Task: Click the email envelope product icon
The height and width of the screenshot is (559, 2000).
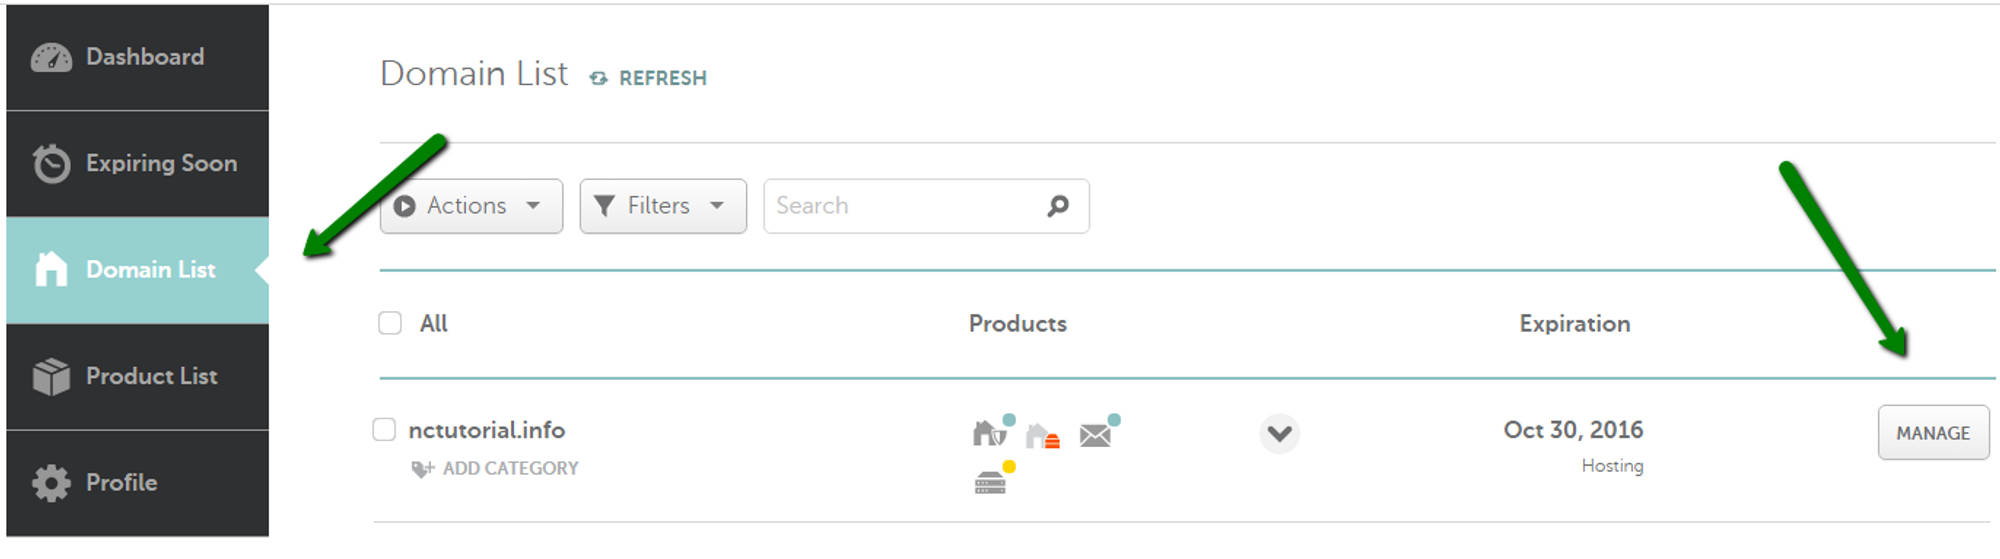Action: pyautogui.click(x=1096, y=435)
